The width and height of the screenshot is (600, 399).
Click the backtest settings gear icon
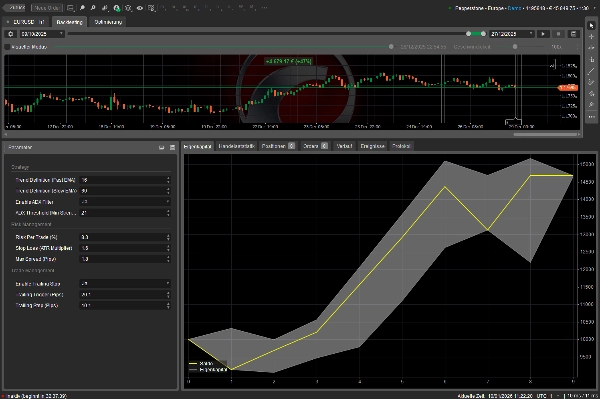11,34
